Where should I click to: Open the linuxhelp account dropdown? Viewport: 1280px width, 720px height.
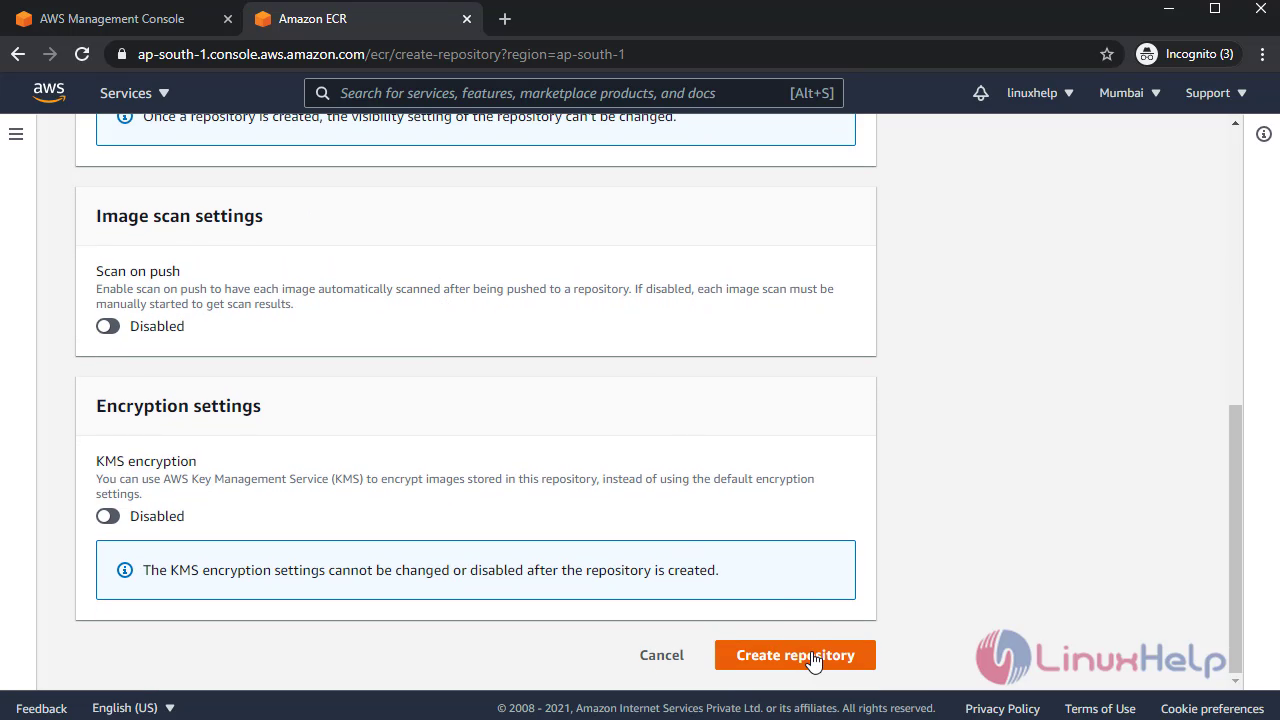pos(1040,93)
